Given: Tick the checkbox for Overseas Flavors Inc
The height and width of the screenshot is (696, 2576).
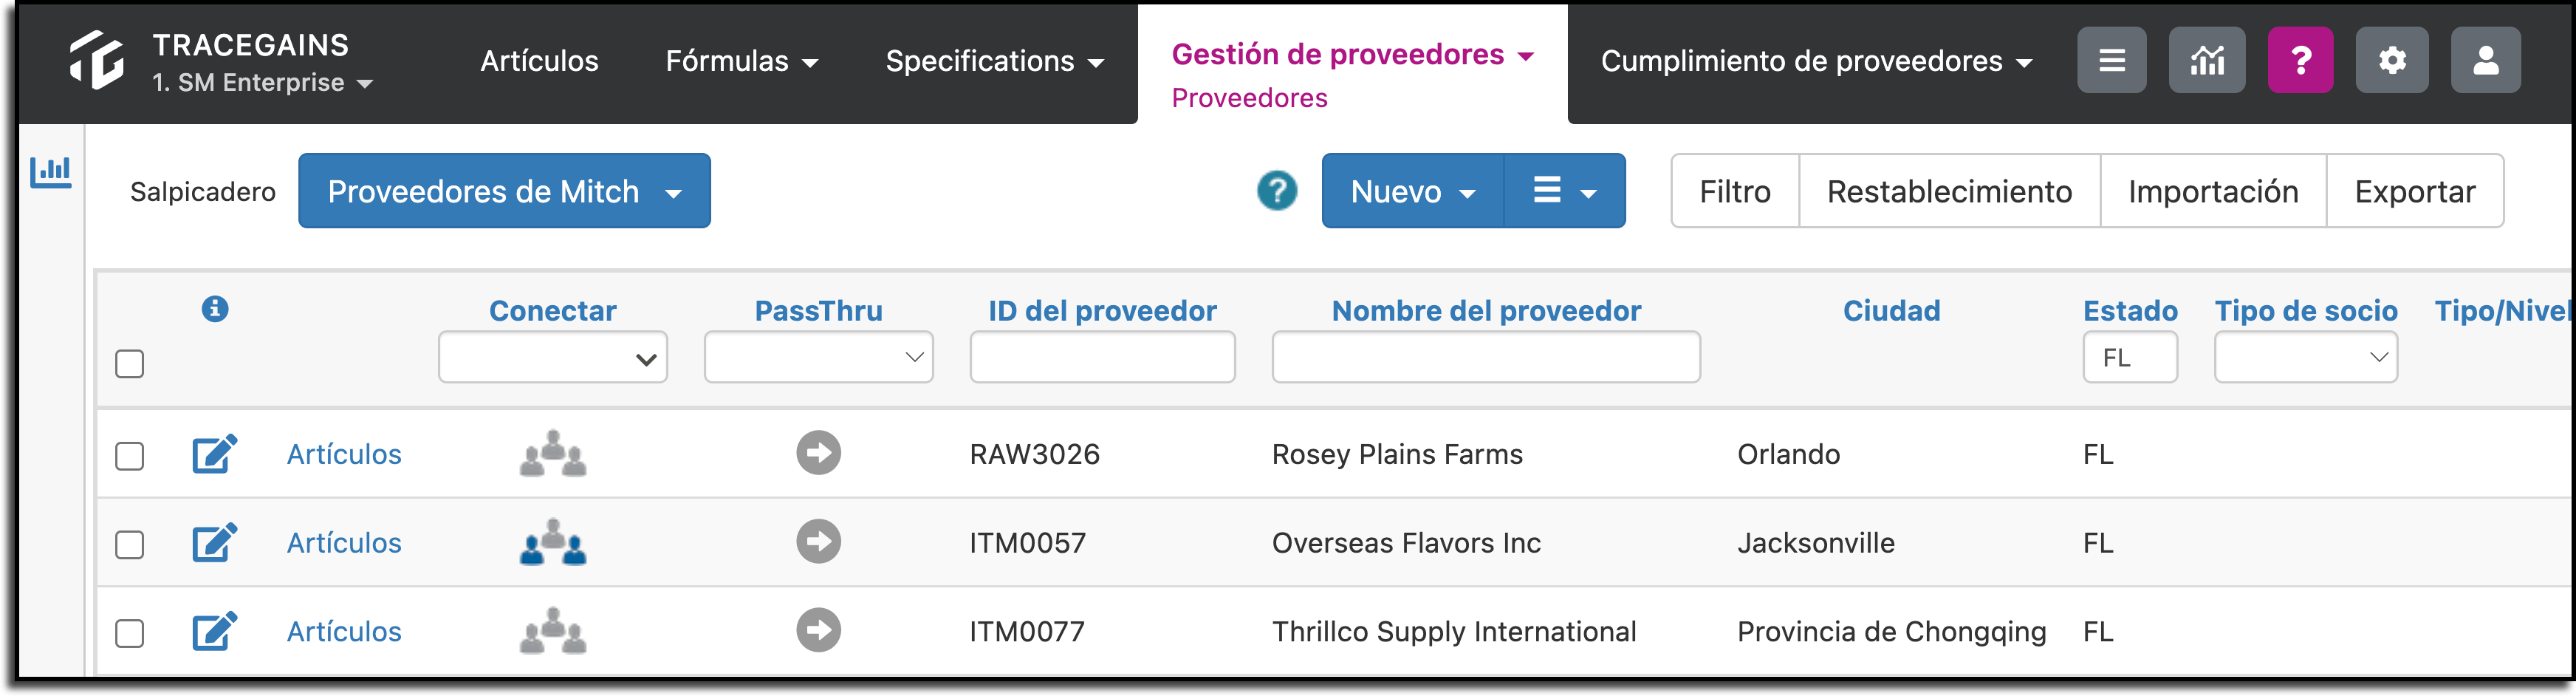Looking at the screenshot, I should click(x=130, y=545).
